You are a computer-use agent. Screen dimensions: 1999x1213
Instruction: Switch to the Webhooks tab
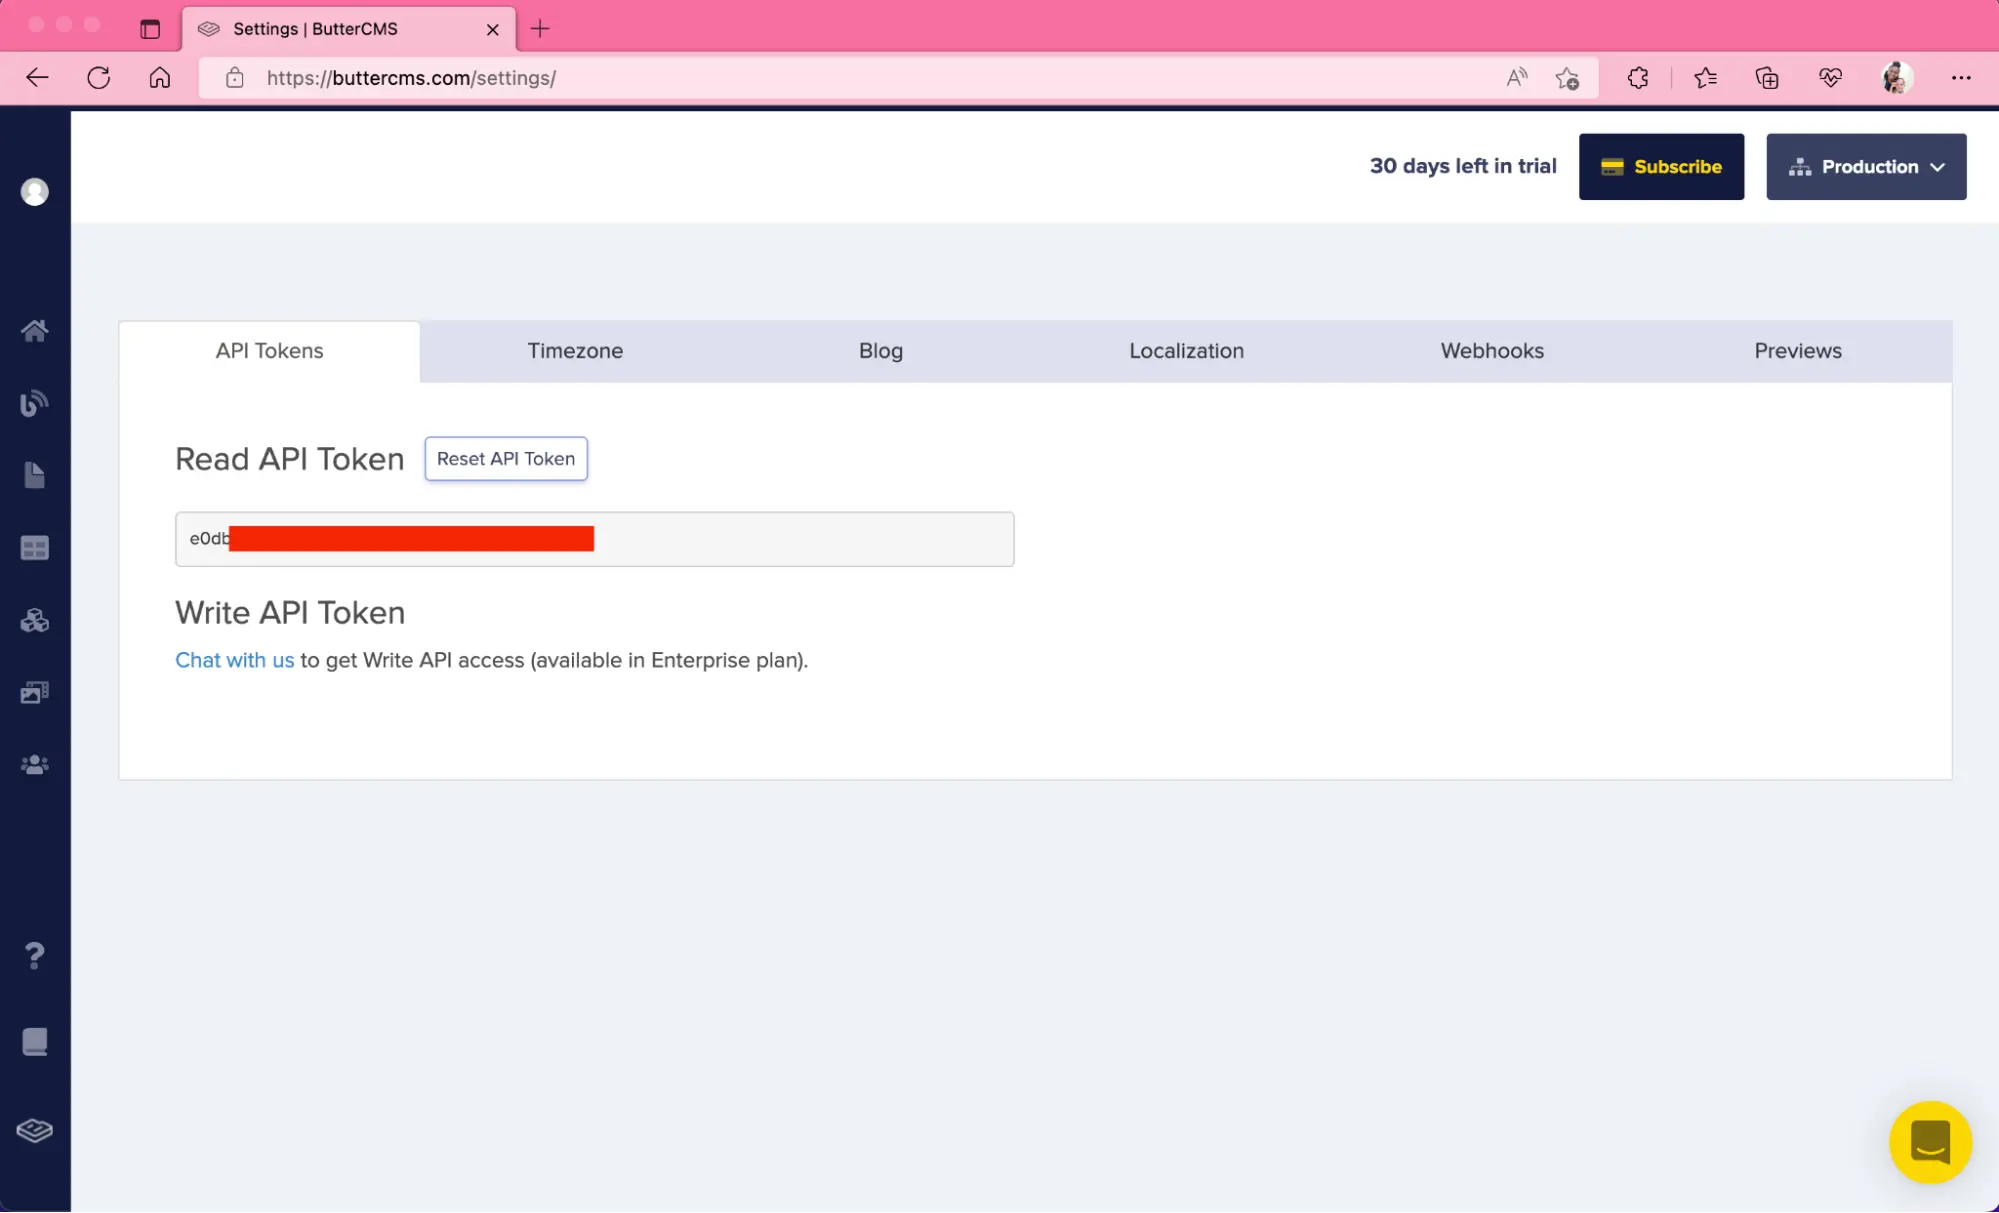point(1492,351)
